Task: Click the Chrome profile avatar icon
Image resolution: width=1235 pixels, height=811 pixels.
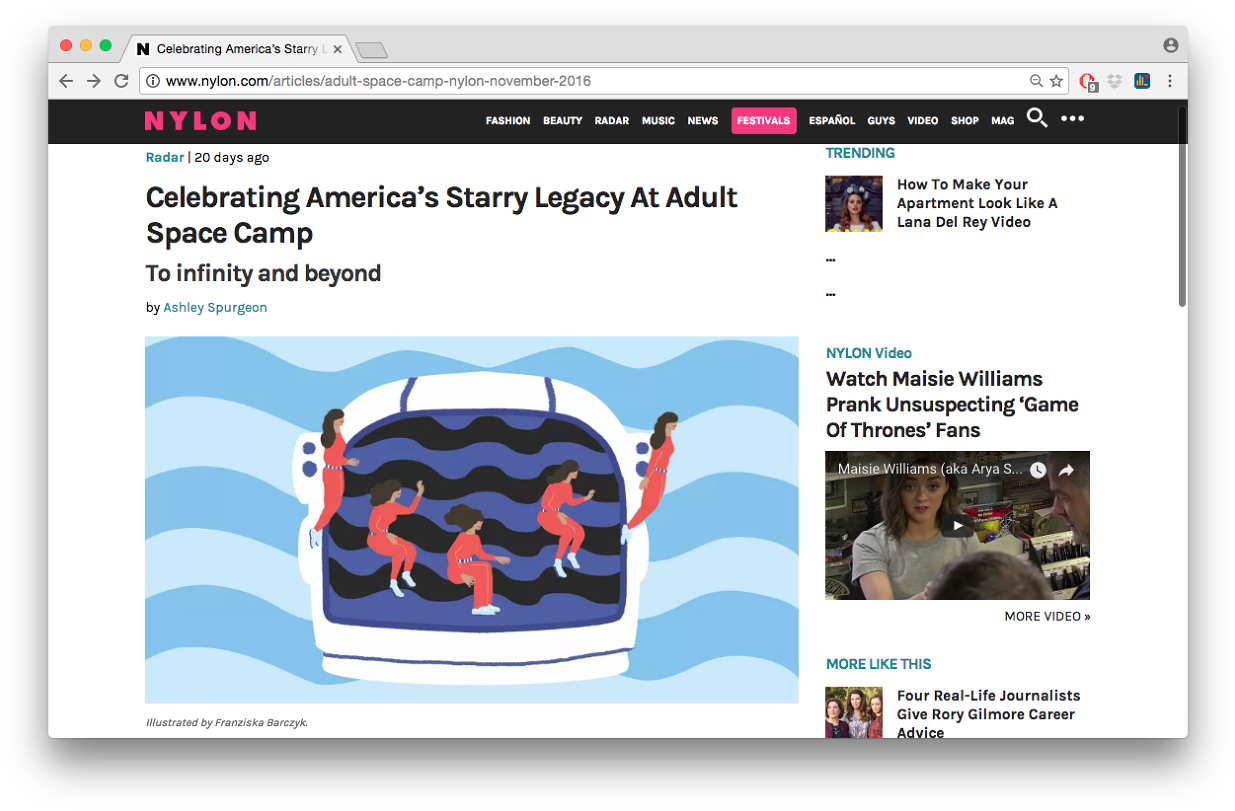Action: coord(1170,46)
